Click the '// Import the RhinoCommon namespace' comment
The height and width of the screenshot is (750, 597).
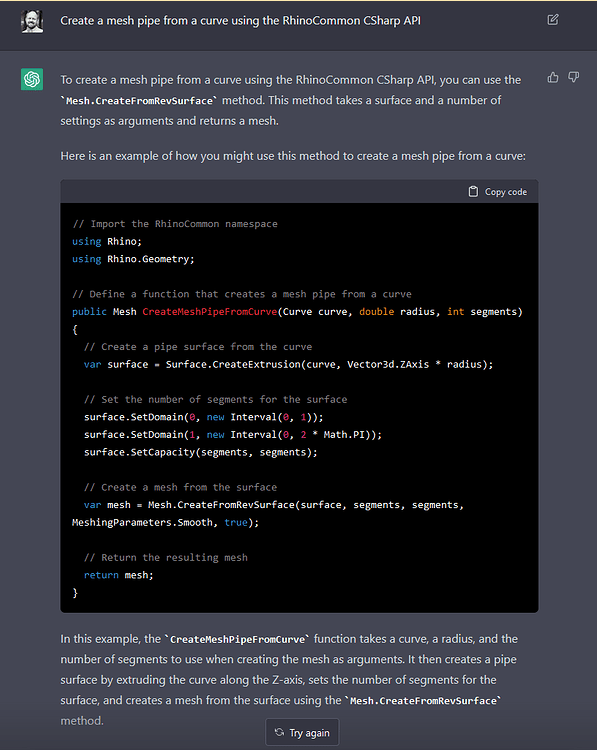(175, 224)
